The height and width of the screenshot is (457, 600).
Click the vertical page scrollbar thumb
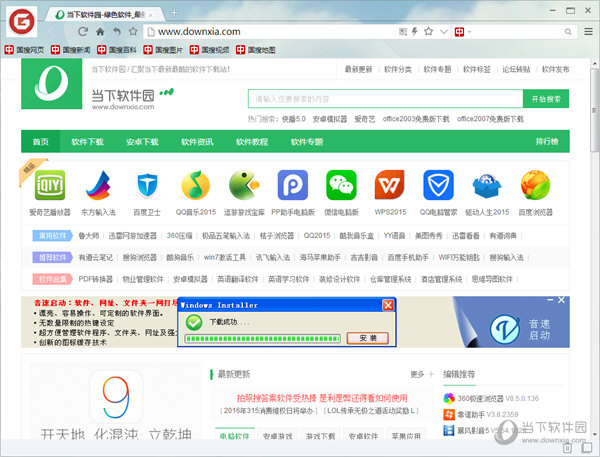coord(595,110)
